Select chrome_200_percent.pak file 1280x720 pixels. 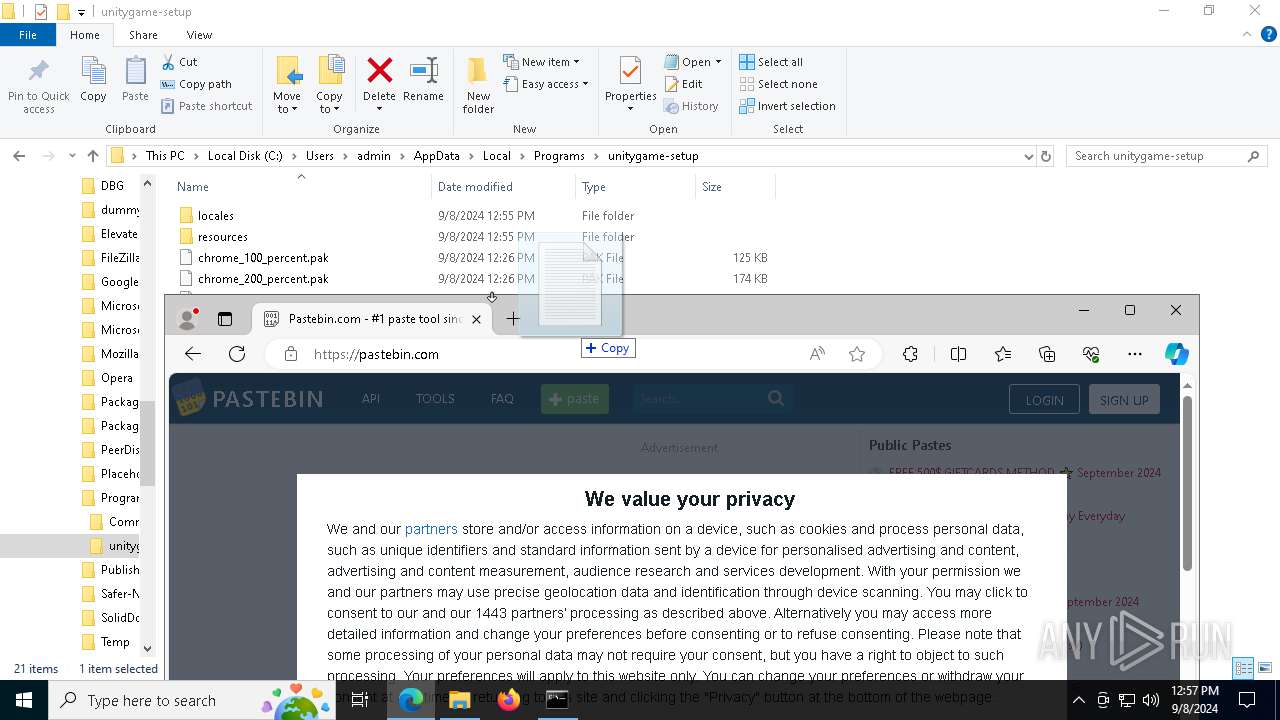(x=263, y=279)
